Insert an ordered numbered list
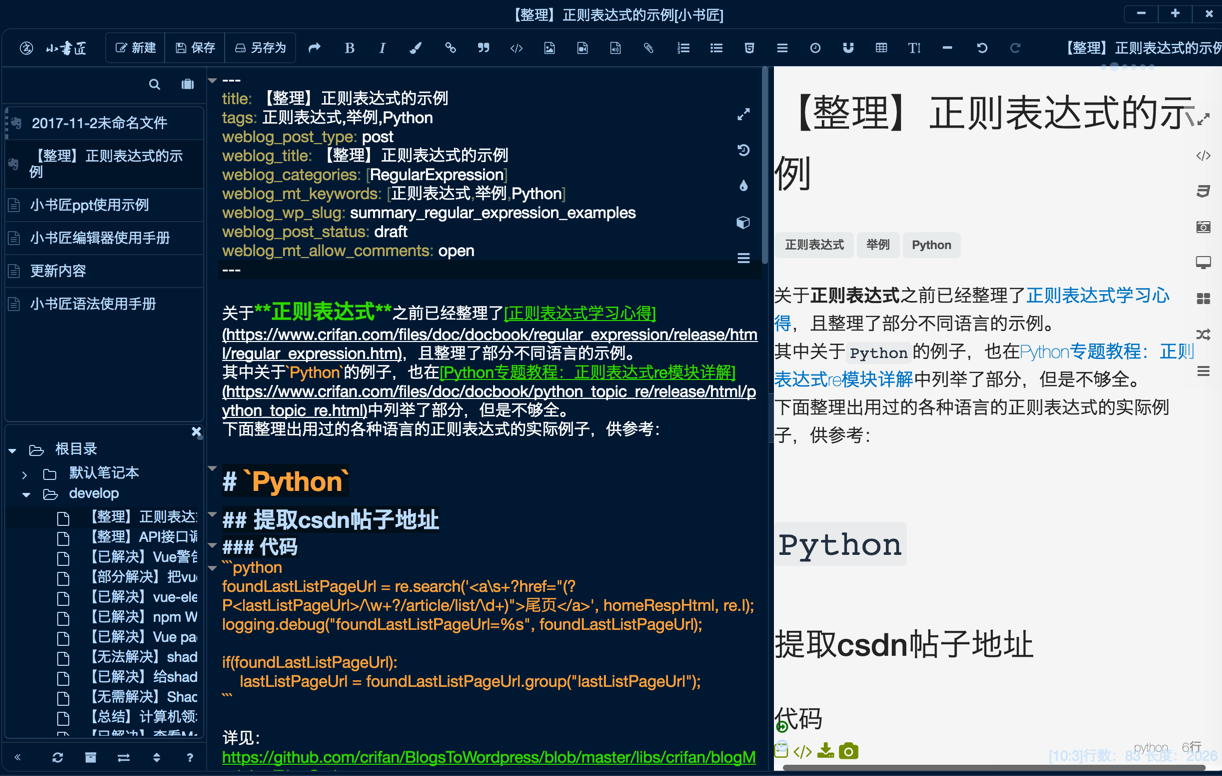Screen dimensions: 1222x776 point(683,48)
